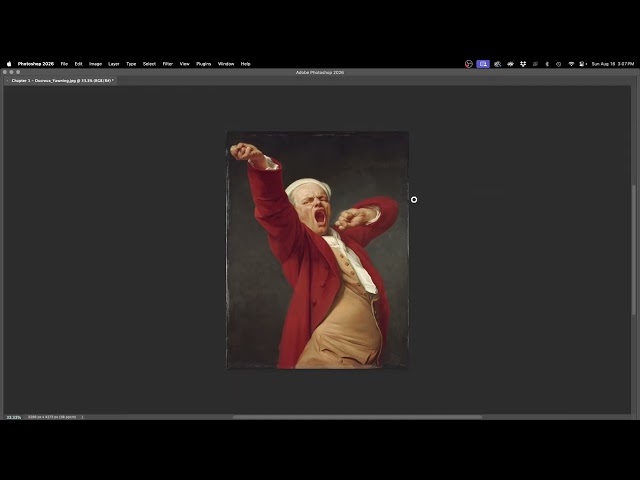Click the user account icon in menu bar

click(x=582, y=64)
